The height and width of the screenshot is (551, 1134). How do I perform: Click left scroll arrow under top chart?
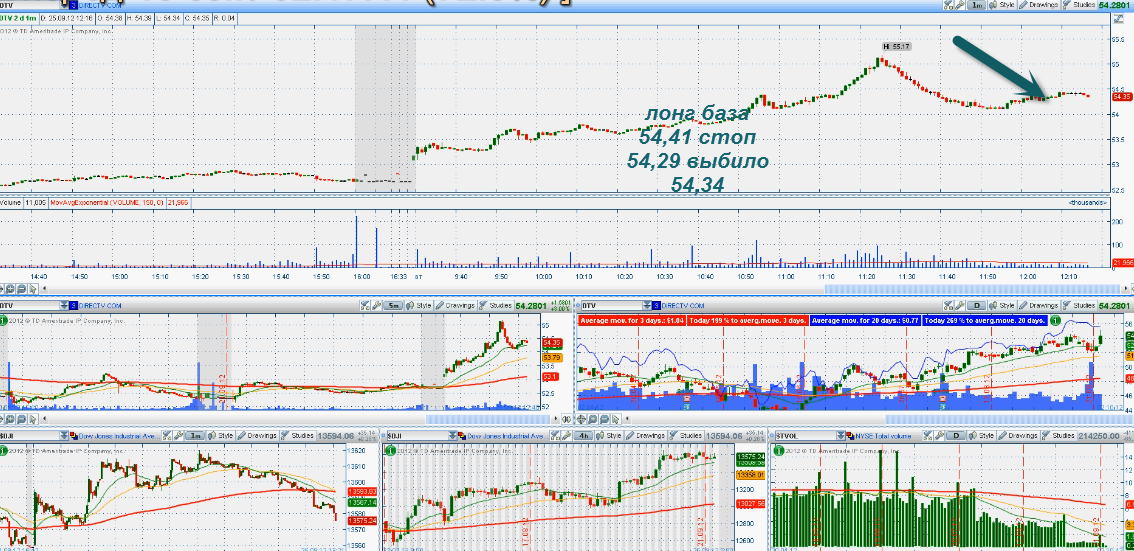(x=44, y=288)
